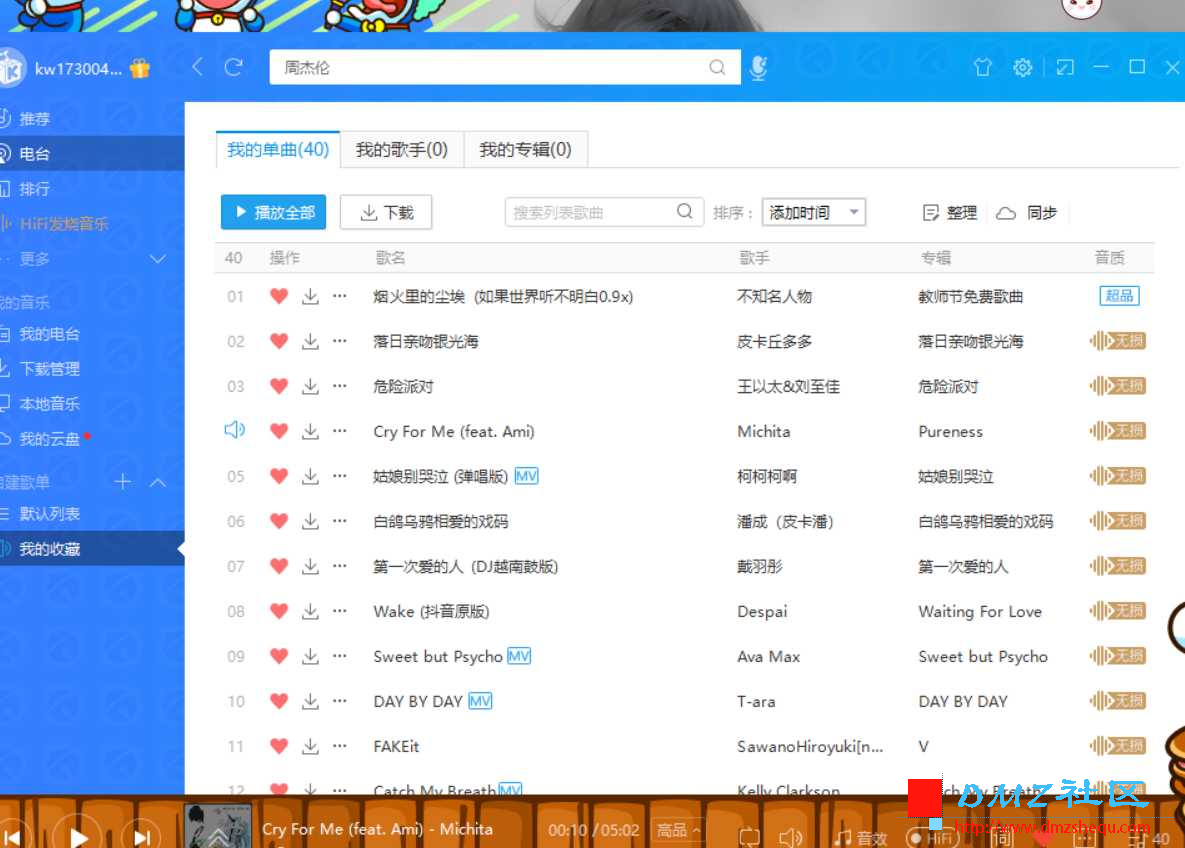Toggle the HiFi switch in the player bar
Viewport: 1185px width, 848px height.
click(931, 837)
